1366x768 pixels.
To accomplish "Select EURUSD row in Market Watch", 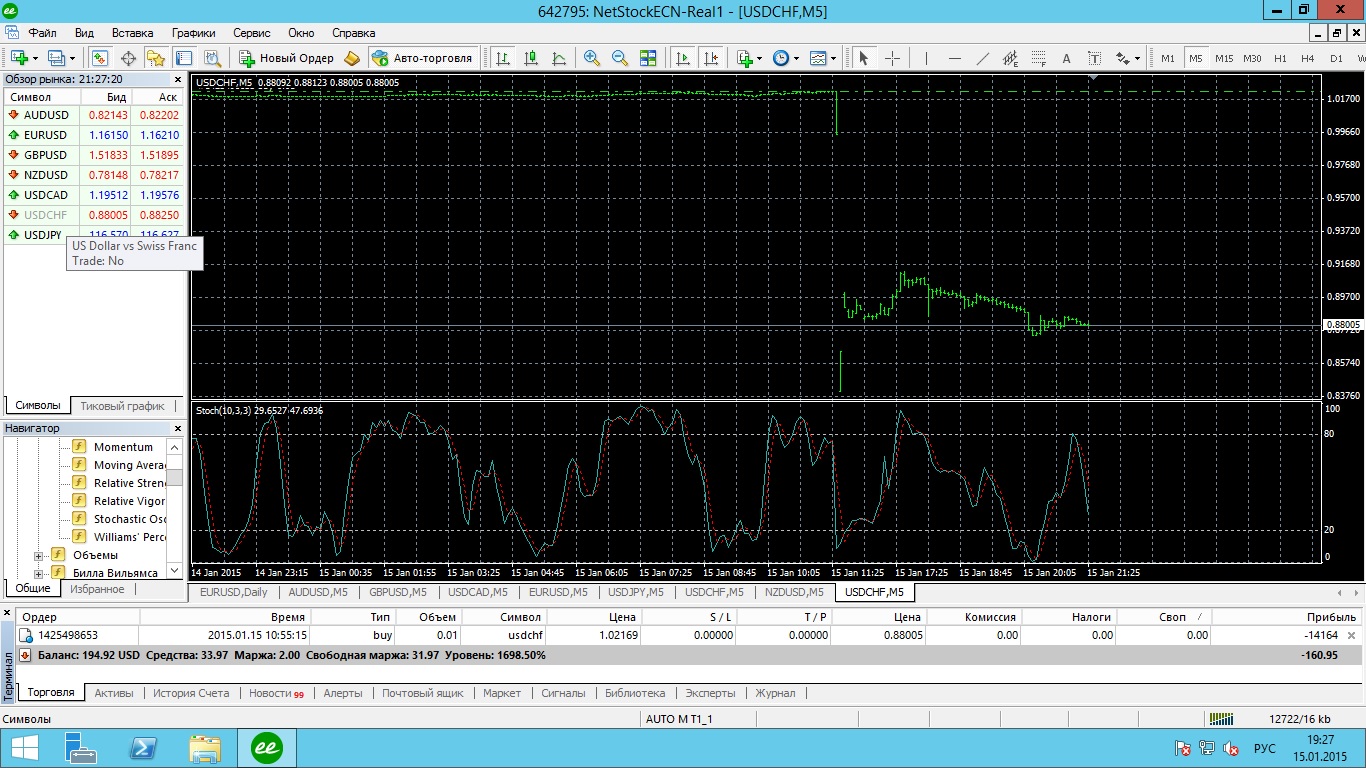I will click(94, 135).
